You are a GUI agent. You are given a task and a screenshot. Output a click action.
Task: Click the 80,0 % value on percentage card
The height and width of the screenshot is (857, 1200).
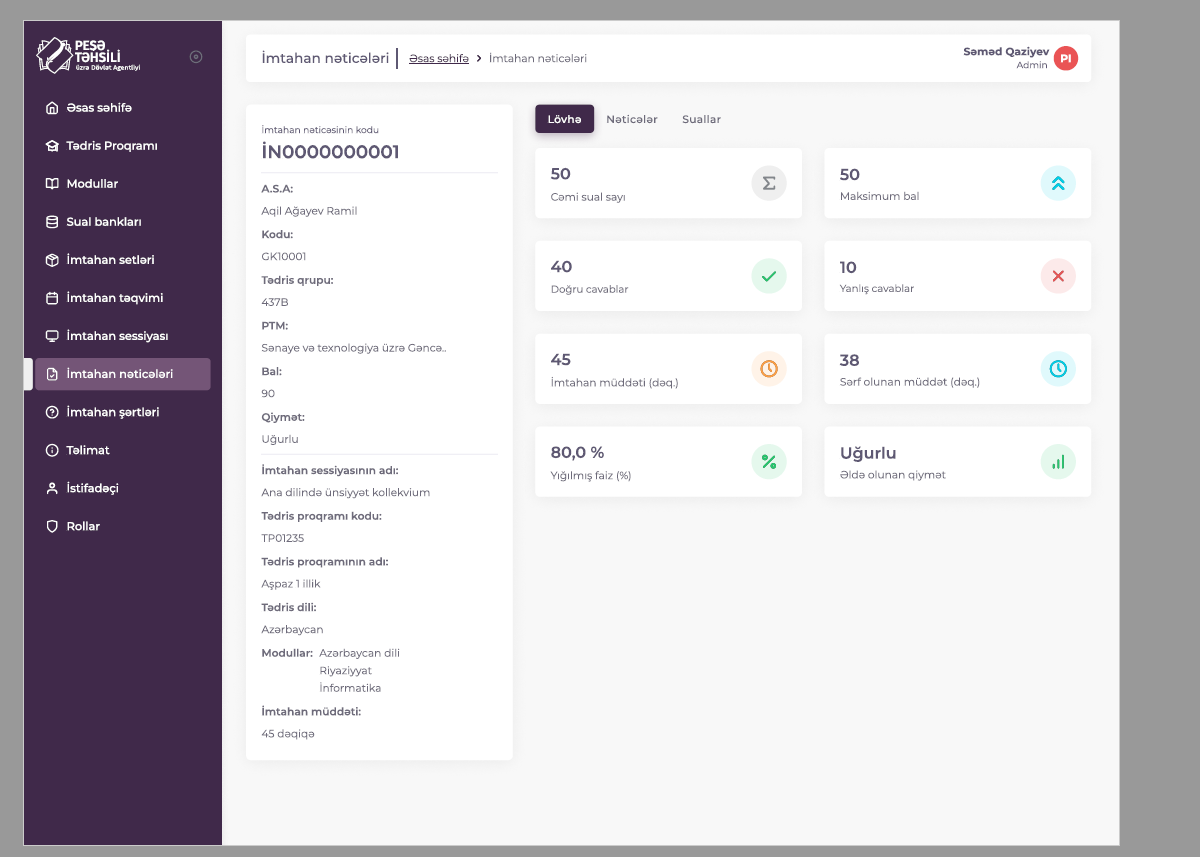coord(578,453)
